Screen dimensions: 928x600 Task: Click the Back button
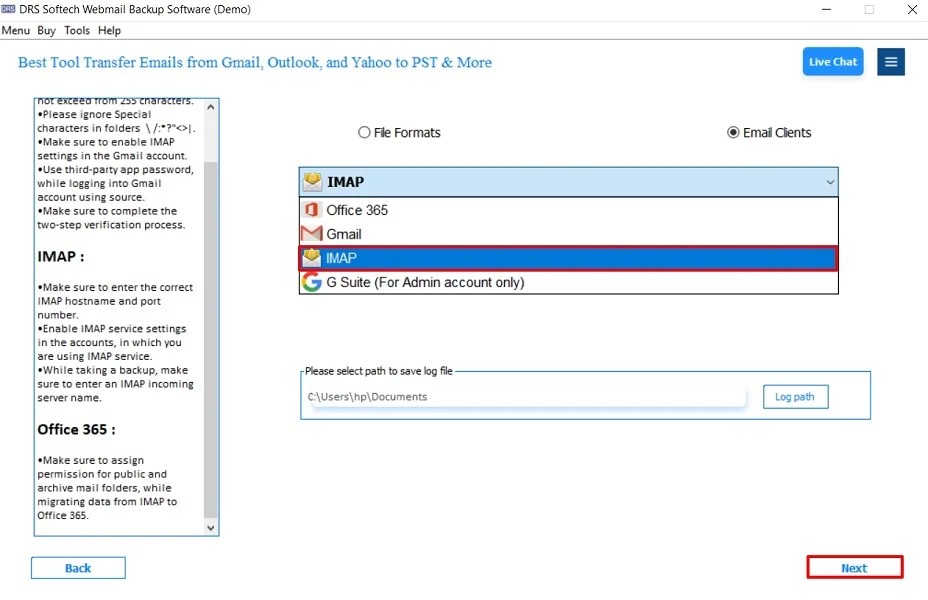pos(78,567)
